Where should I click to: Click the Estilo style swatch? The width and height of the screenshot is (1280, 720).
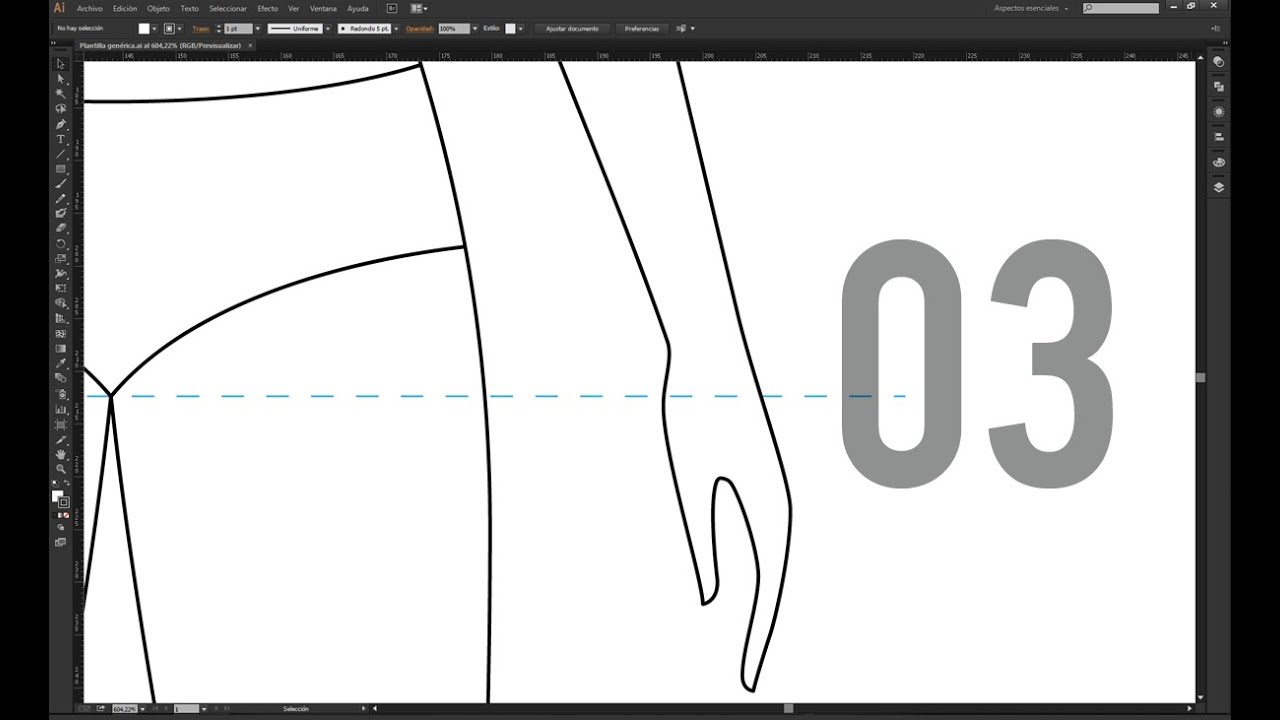pyautogui.click(x=510, y=29)
